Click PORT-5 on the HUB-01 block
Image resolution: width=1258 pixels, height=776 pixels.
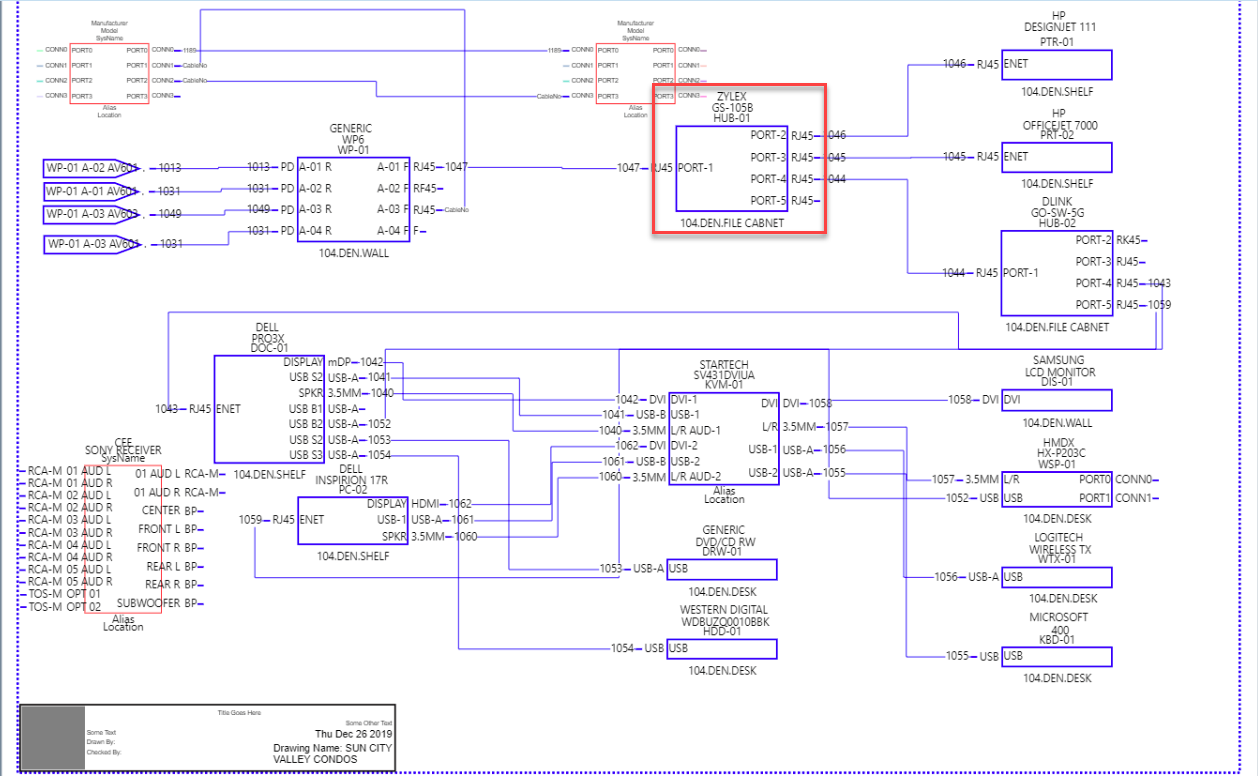(x=769, y=201)
